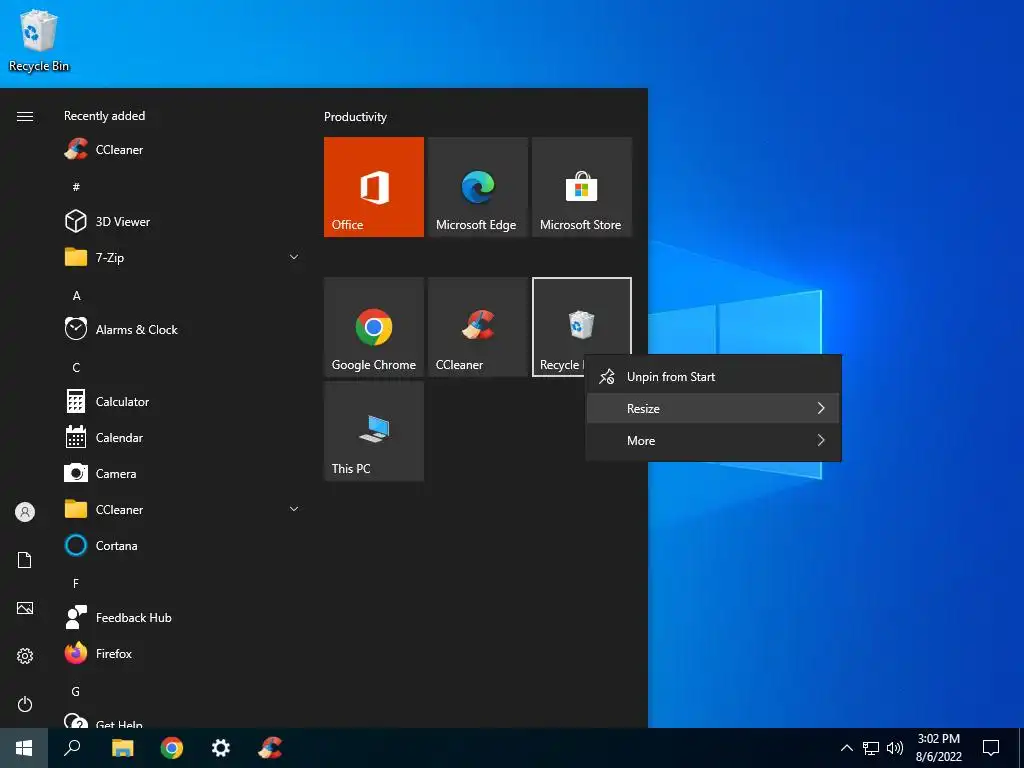Image resolution: width=1024 pixels, height=768 pixels.
Task: Open the user account icon
Action: click(25, 512)
